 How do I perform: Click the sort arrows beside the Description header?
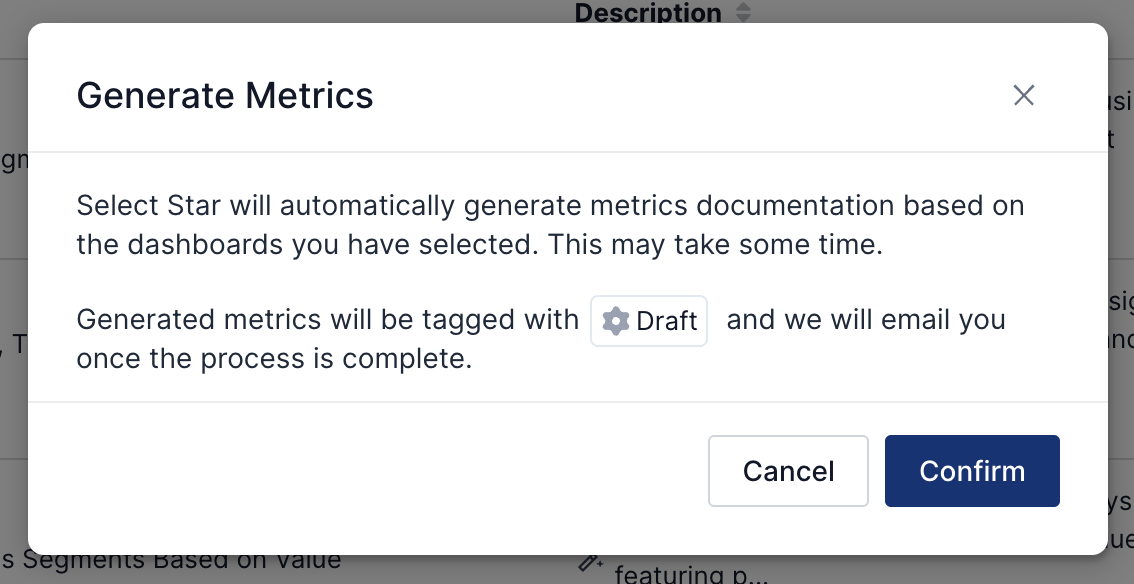pos(742,13)
